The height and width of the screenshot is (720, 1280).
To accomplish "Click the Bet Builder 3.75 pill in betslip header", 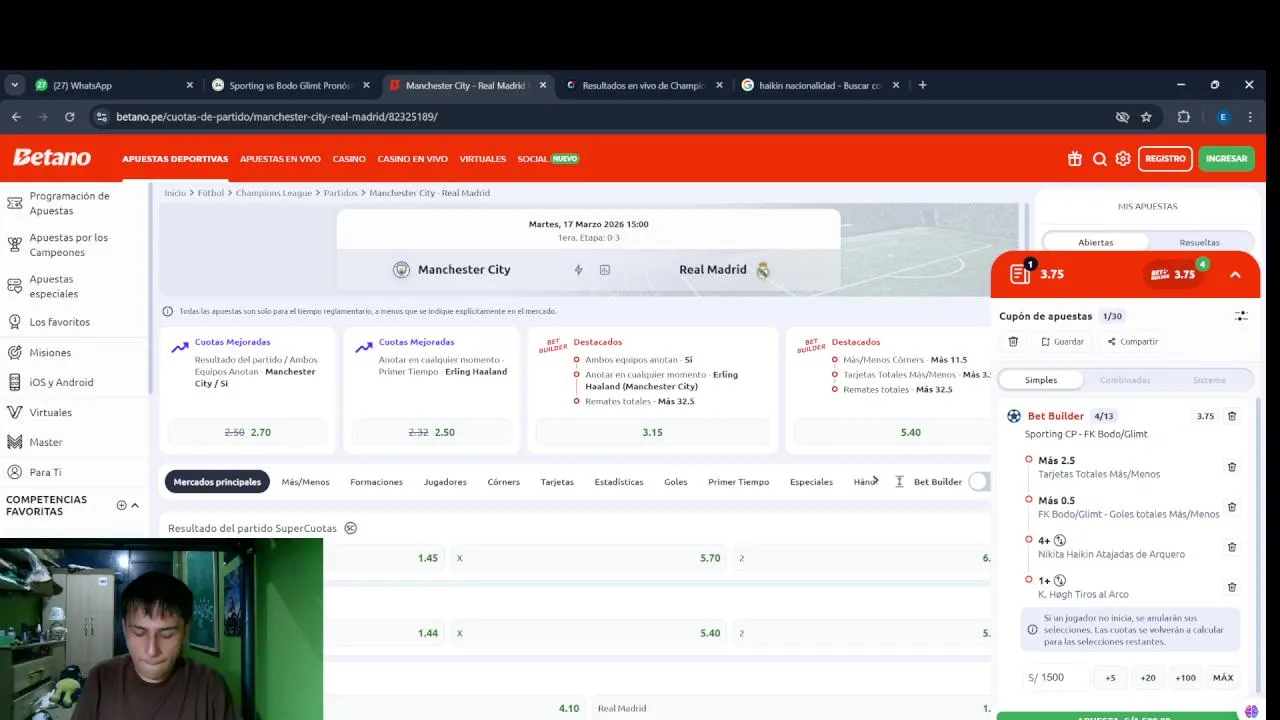I will (x=1173, y=274).
